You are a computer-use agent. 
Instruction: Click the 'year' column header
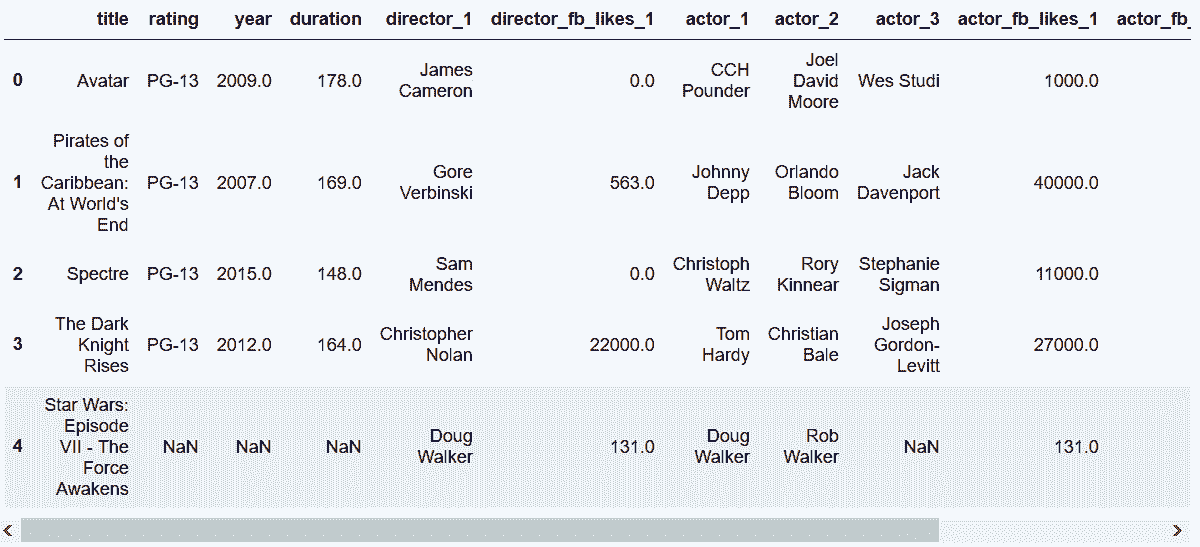click(253, 19)
